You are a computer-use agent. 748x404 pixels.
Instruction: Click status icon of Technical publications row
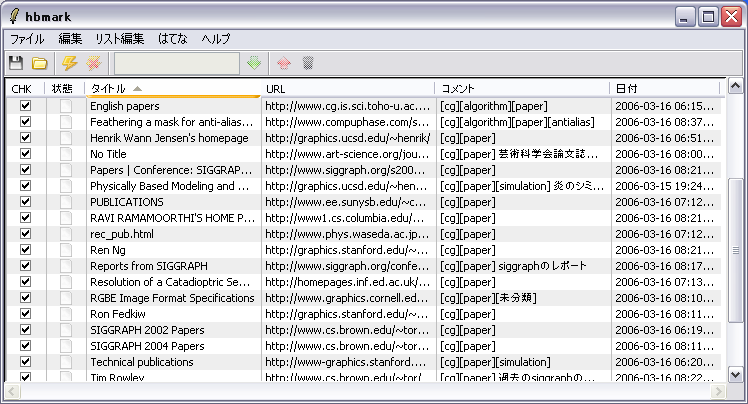tap(66, 362)
